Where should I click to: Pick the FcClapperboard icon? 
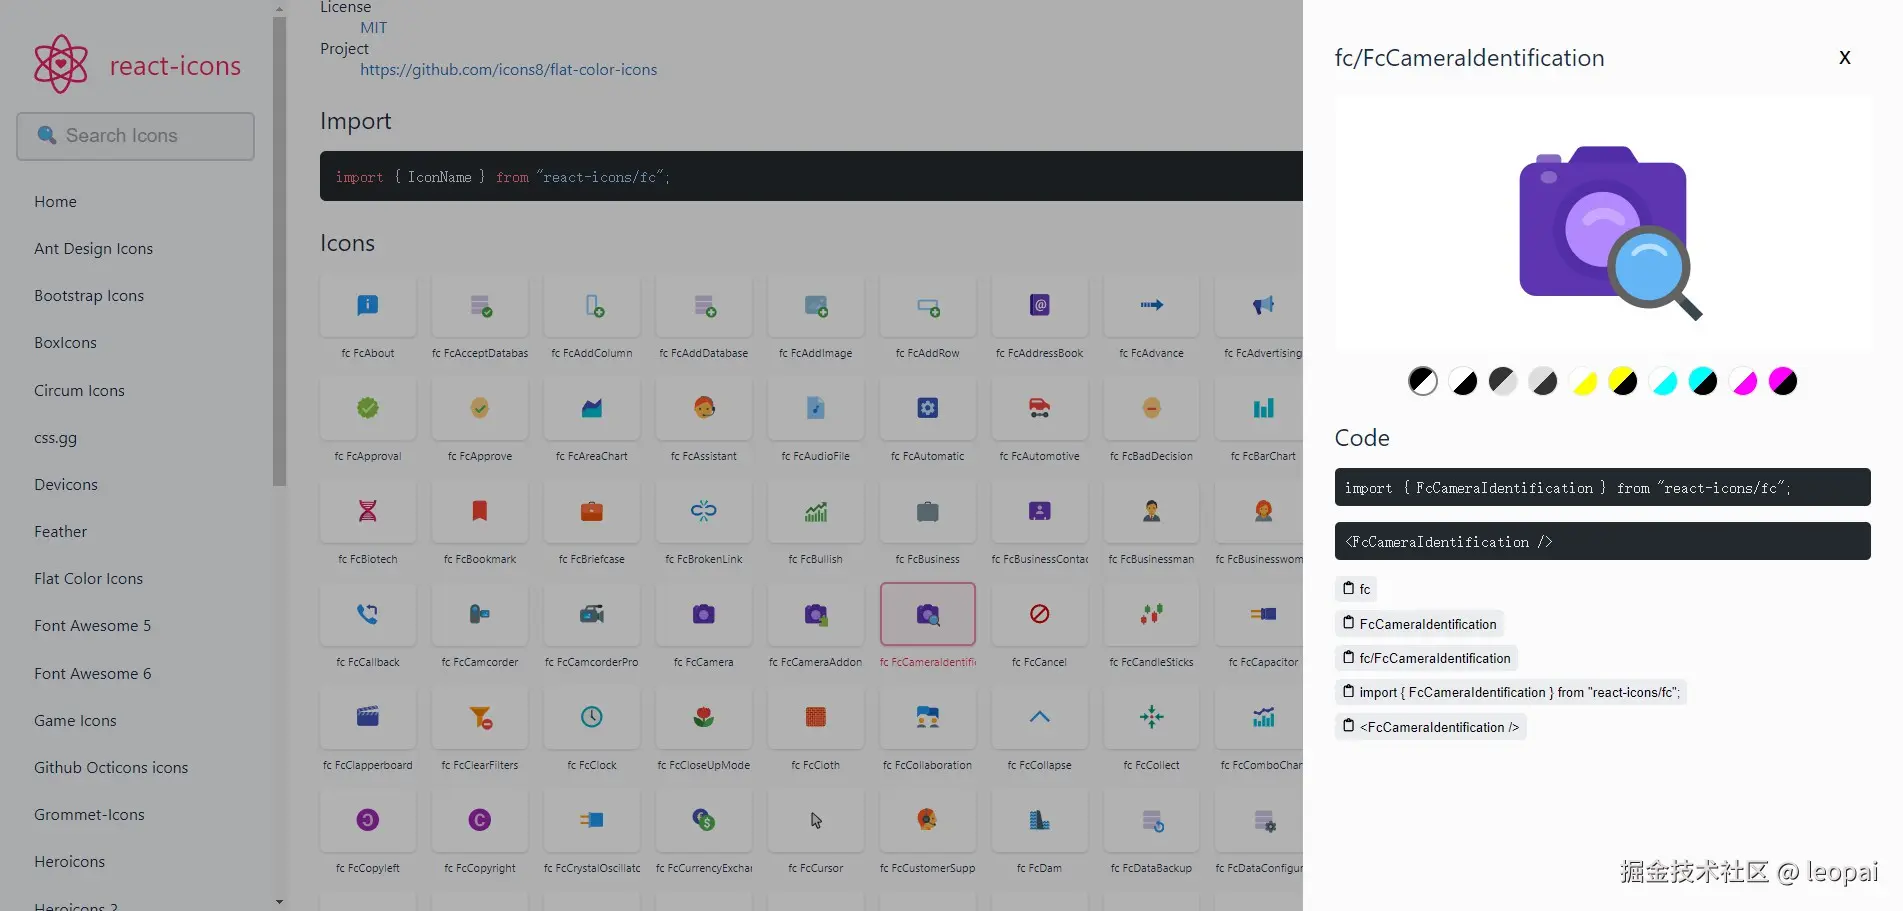pyautogui.click(x=368, y=718)
